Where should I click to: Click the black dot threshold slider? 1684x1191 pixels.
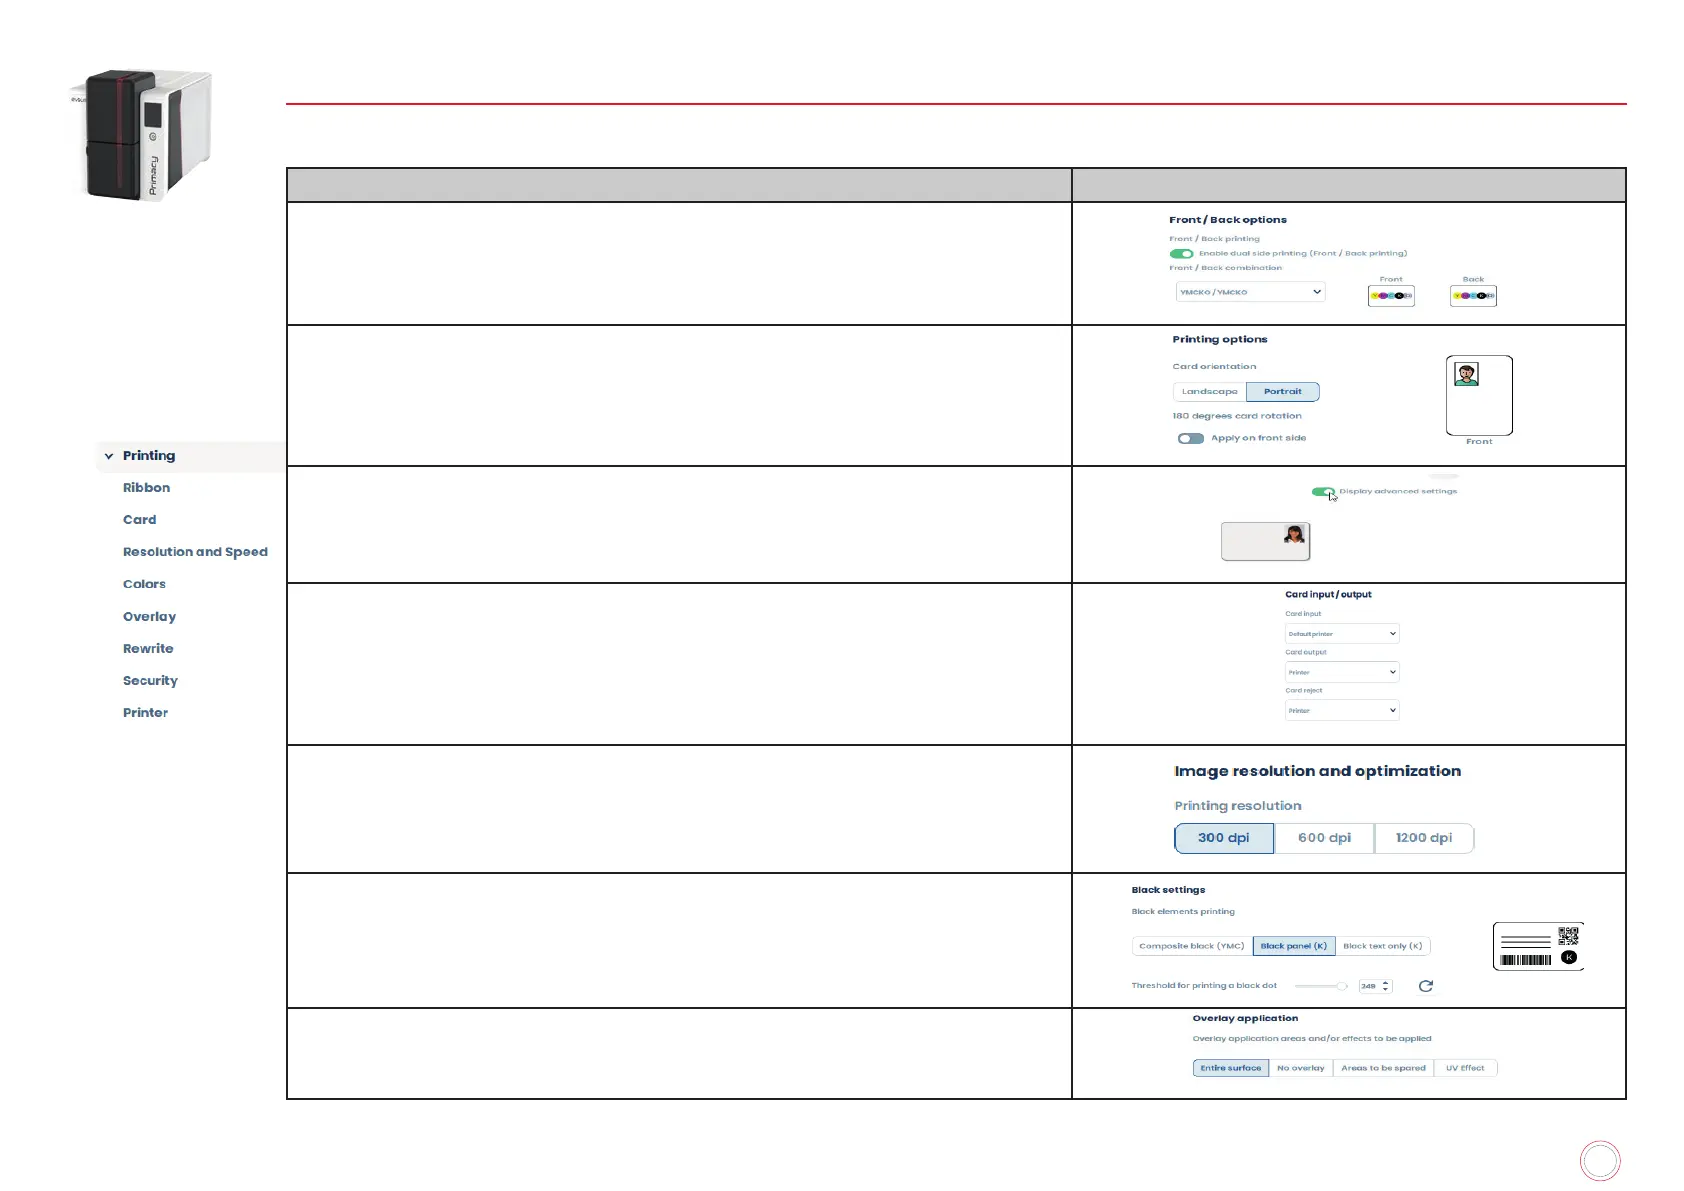tap(1321, 986)
